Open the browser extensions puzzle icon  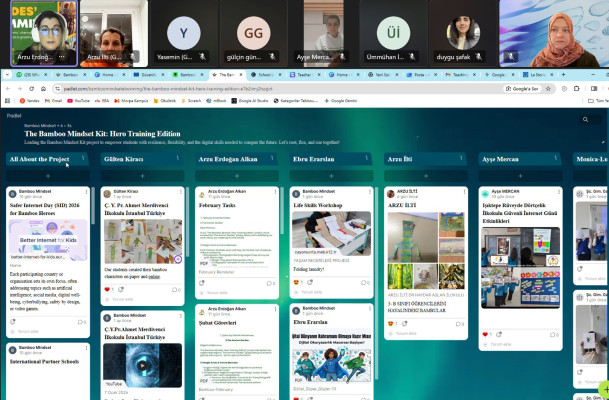click(576, 89)
